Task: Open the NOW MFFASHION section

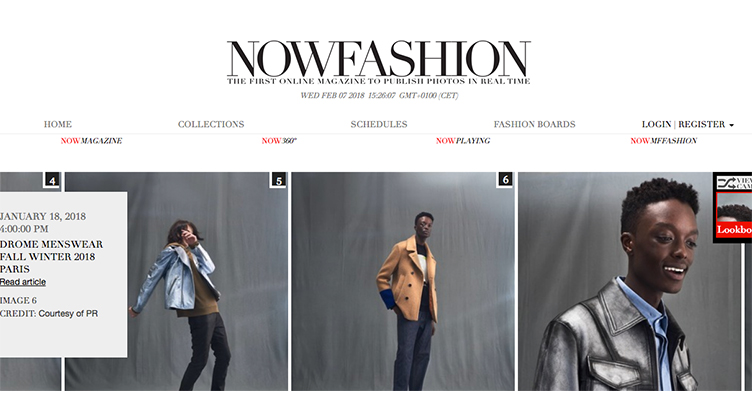Action: click(663, 140)
